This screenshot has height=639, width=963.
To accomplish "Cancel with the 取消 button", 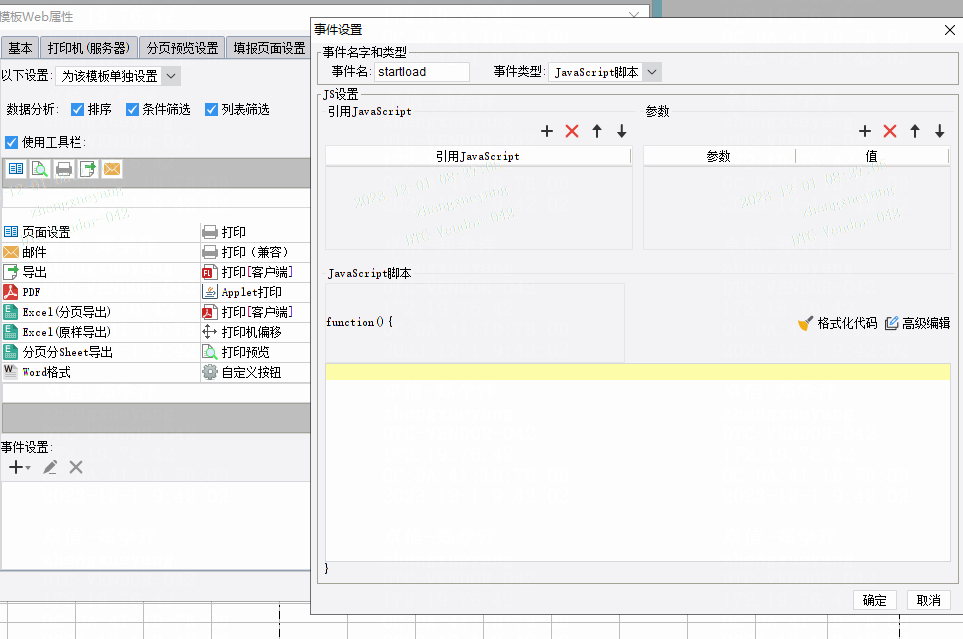I will coord(929,600).
